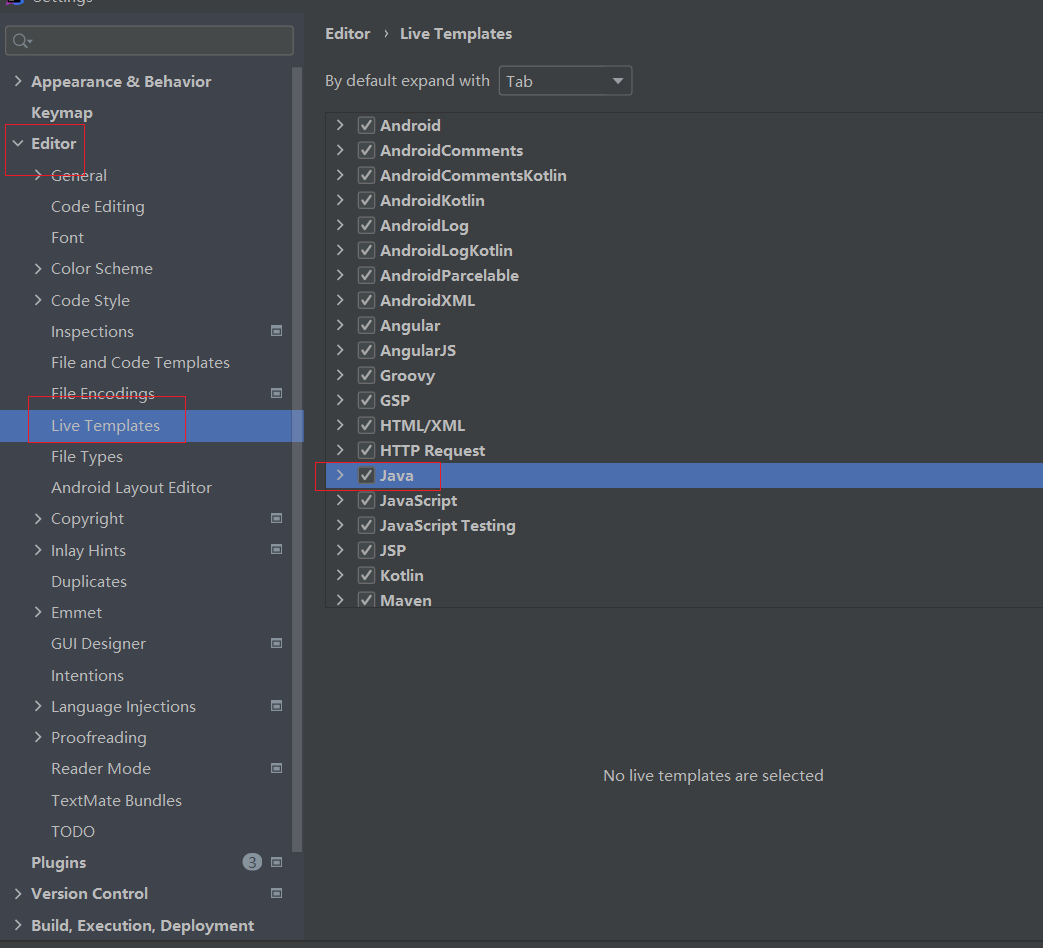
Task: Click the project-level icon beside Language Injections
Action: point(277,706)
